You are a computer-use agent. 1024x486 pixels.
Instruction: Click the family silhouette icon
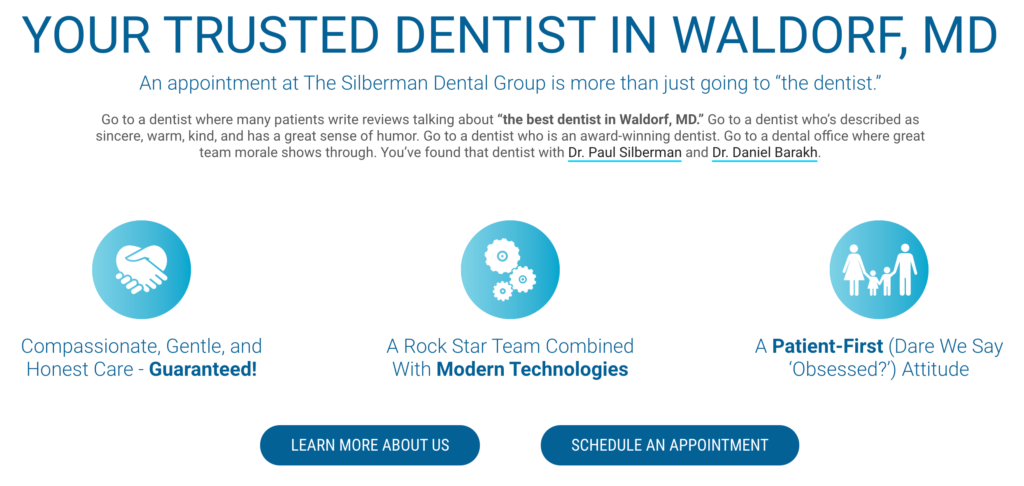(x=879, y=270)
